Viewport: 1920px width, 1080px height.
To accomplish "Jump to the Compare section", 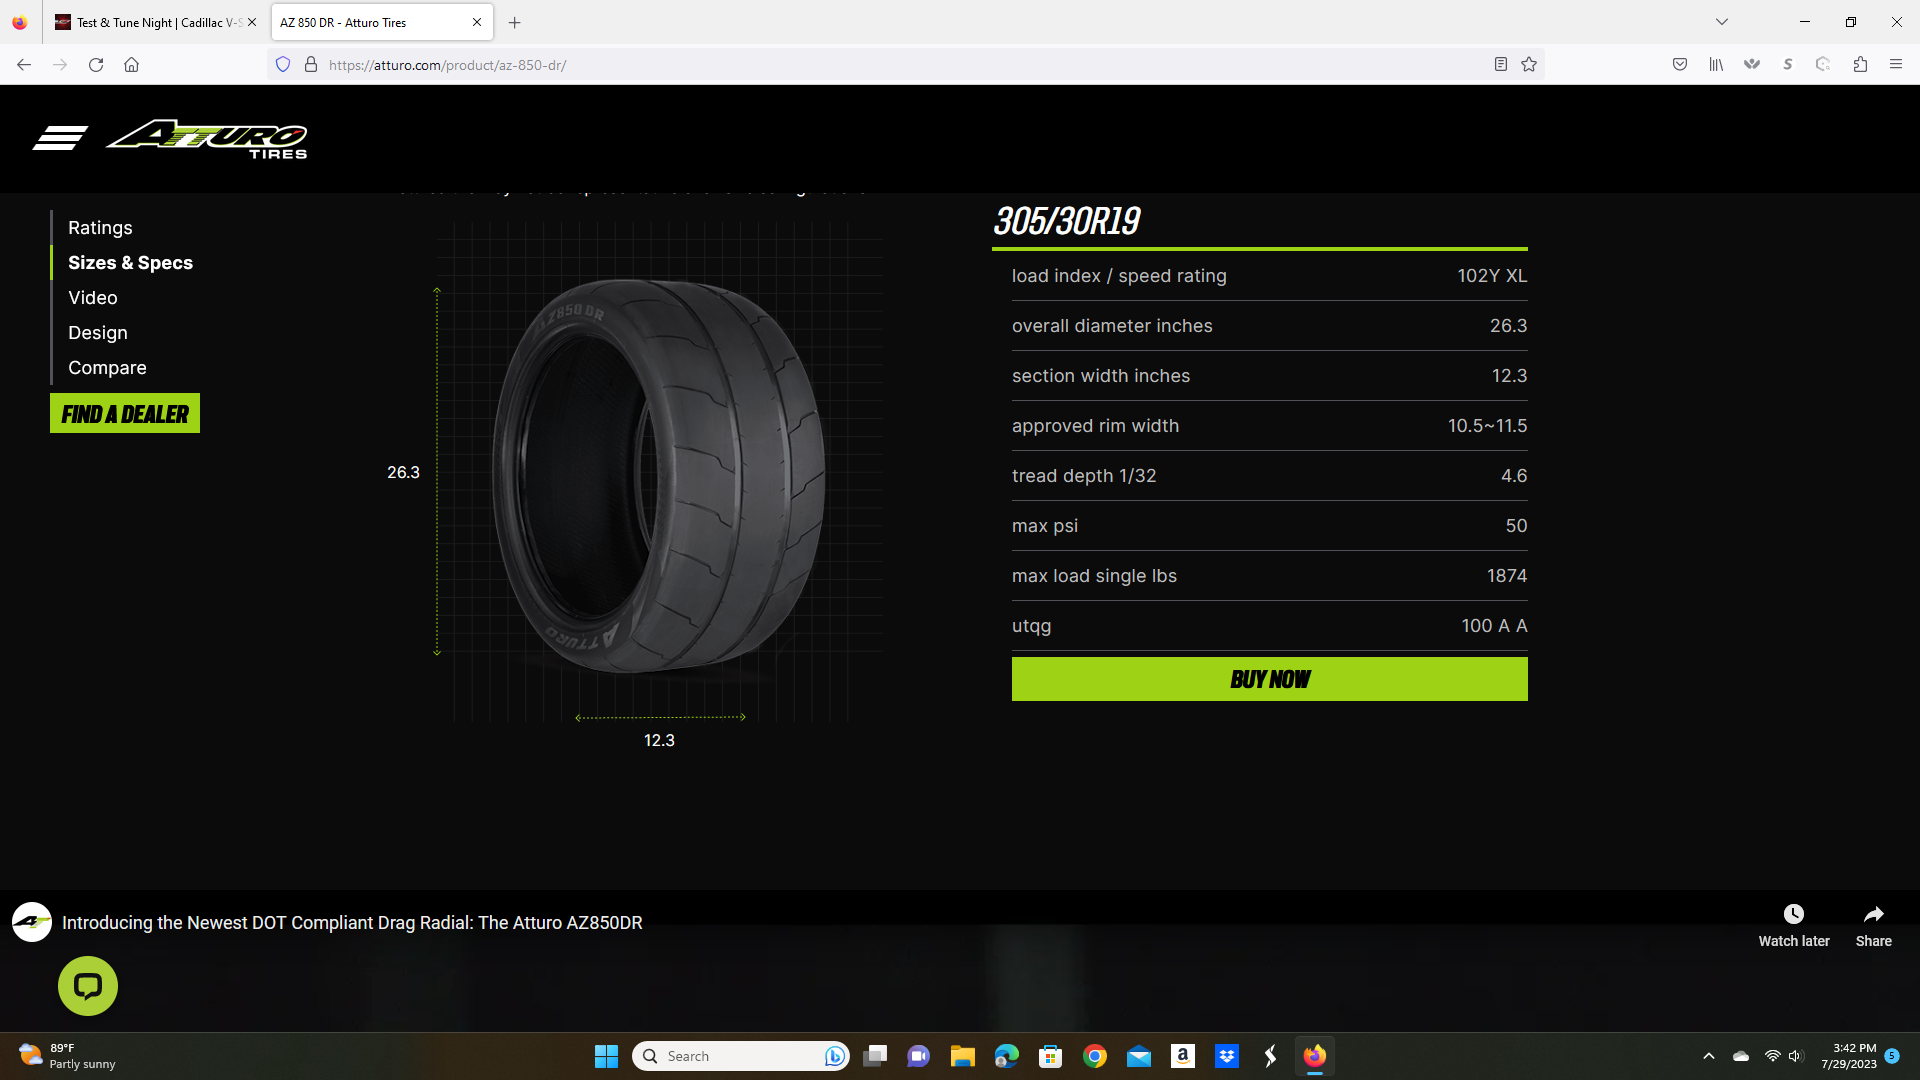I will [107, 368].
